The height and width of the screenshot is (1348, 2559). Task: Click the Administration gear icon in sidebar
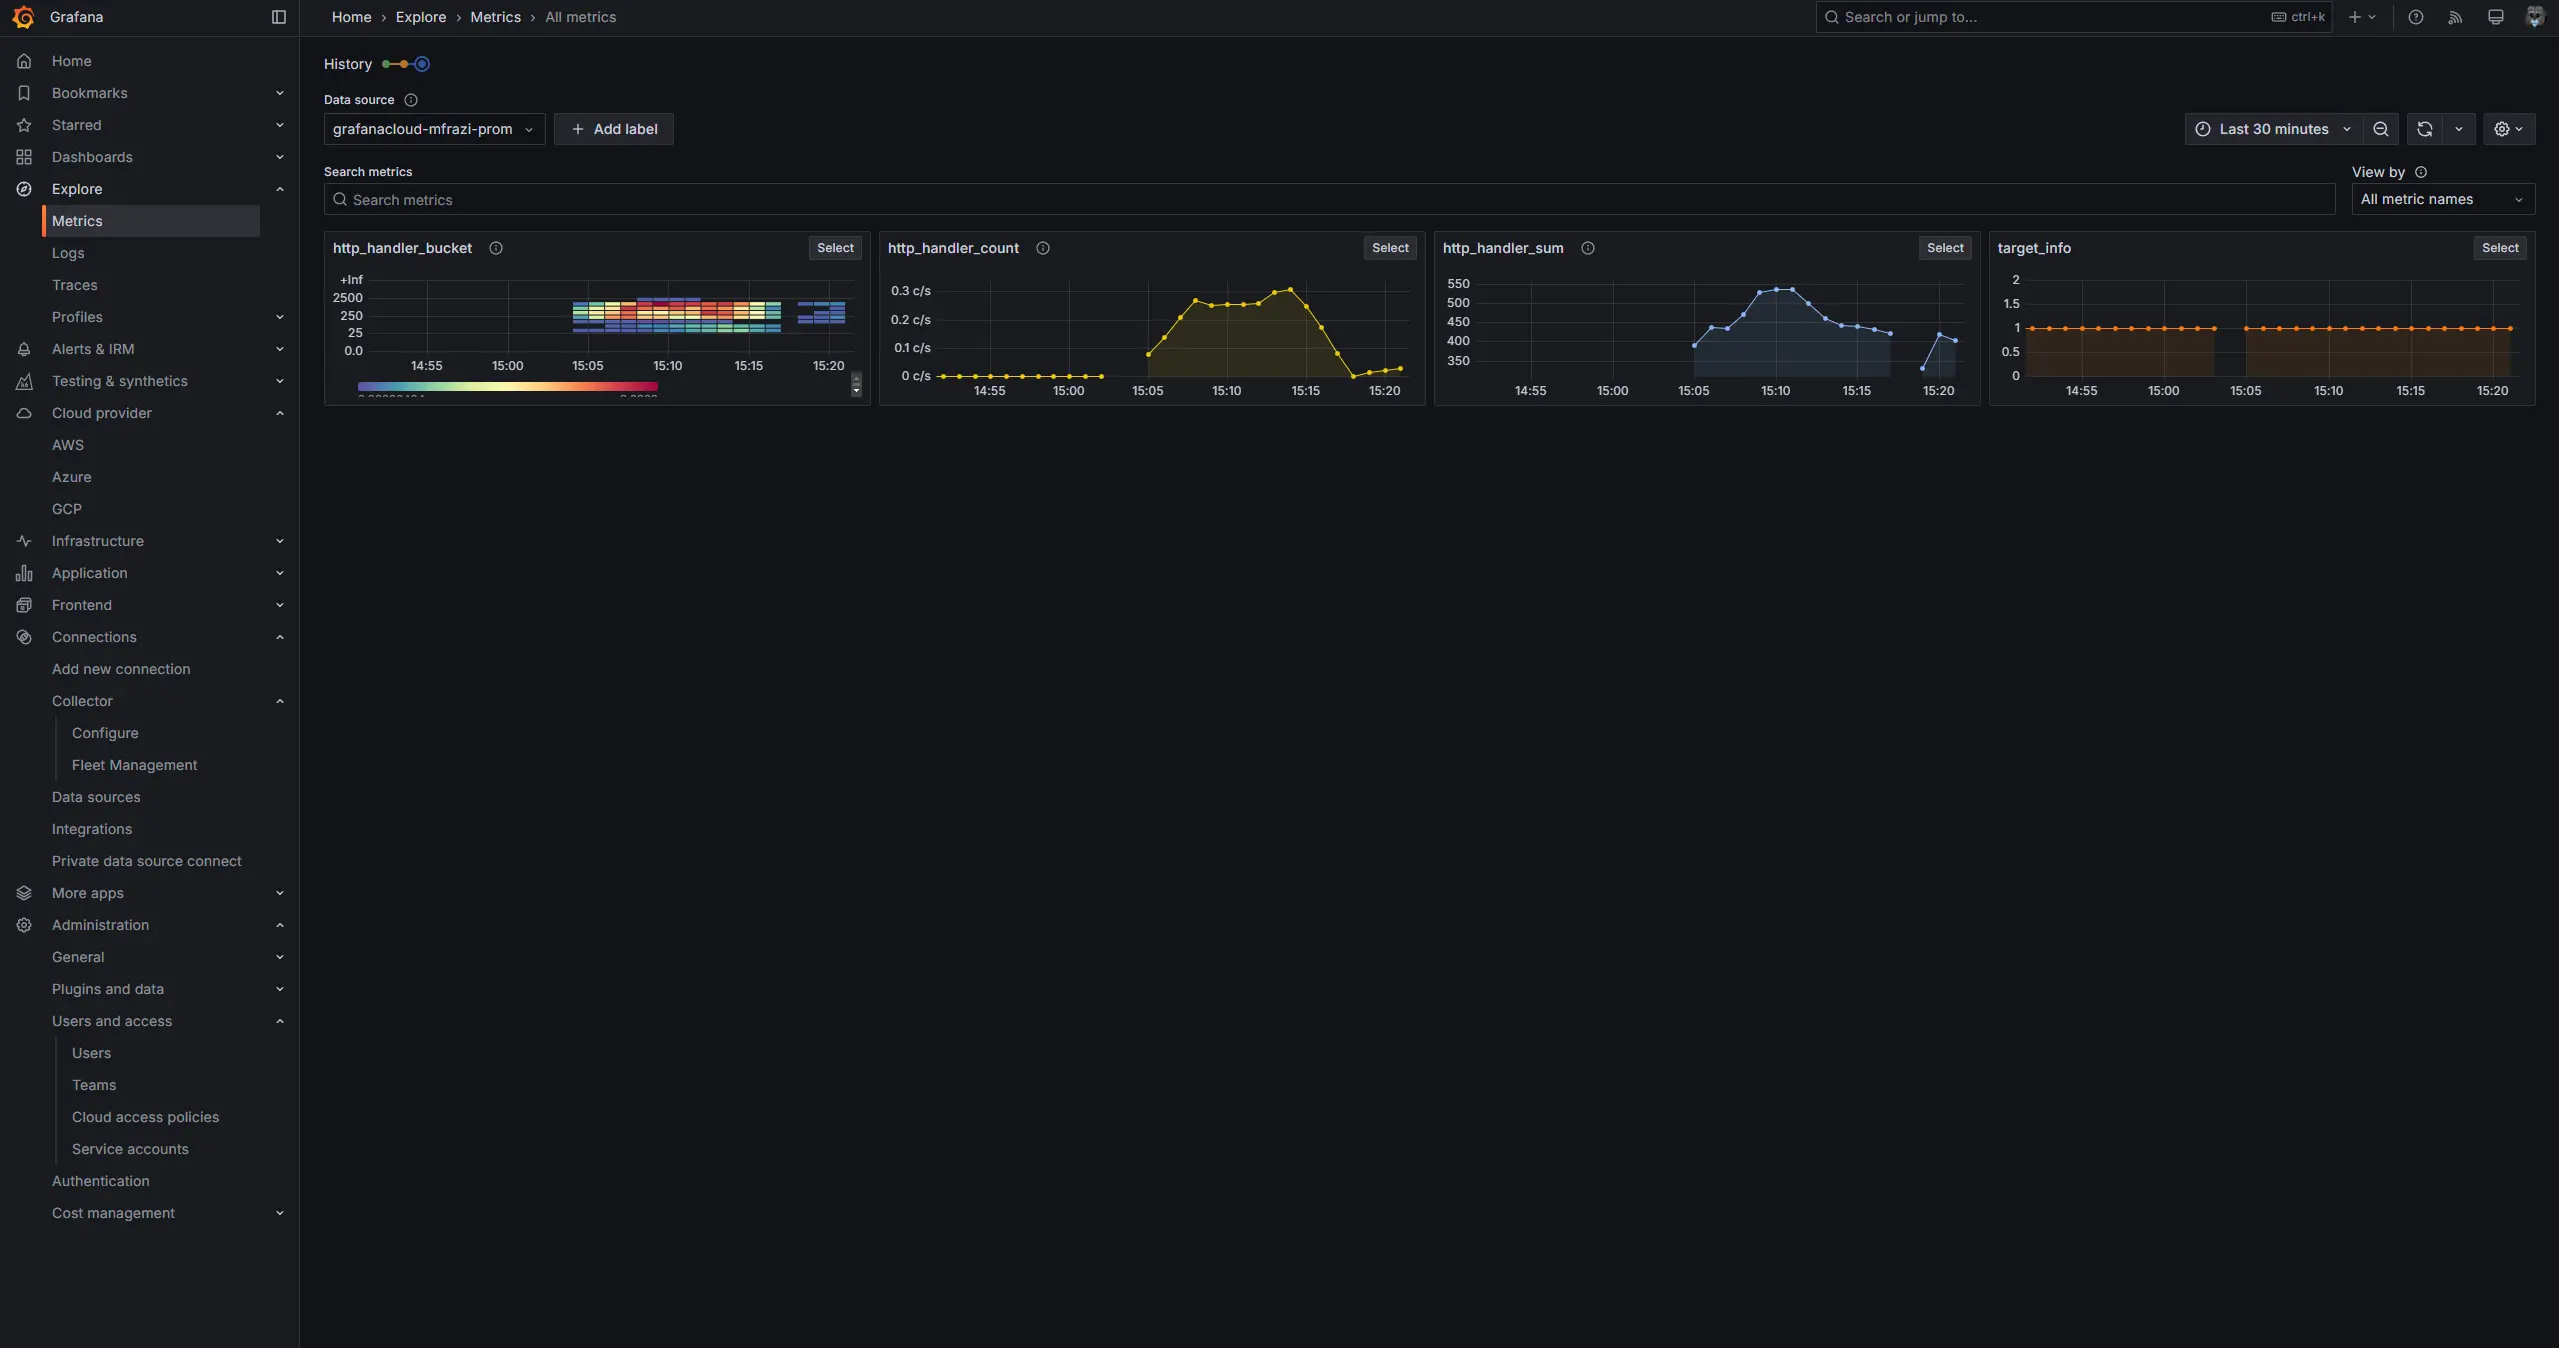tap(24, 925)
